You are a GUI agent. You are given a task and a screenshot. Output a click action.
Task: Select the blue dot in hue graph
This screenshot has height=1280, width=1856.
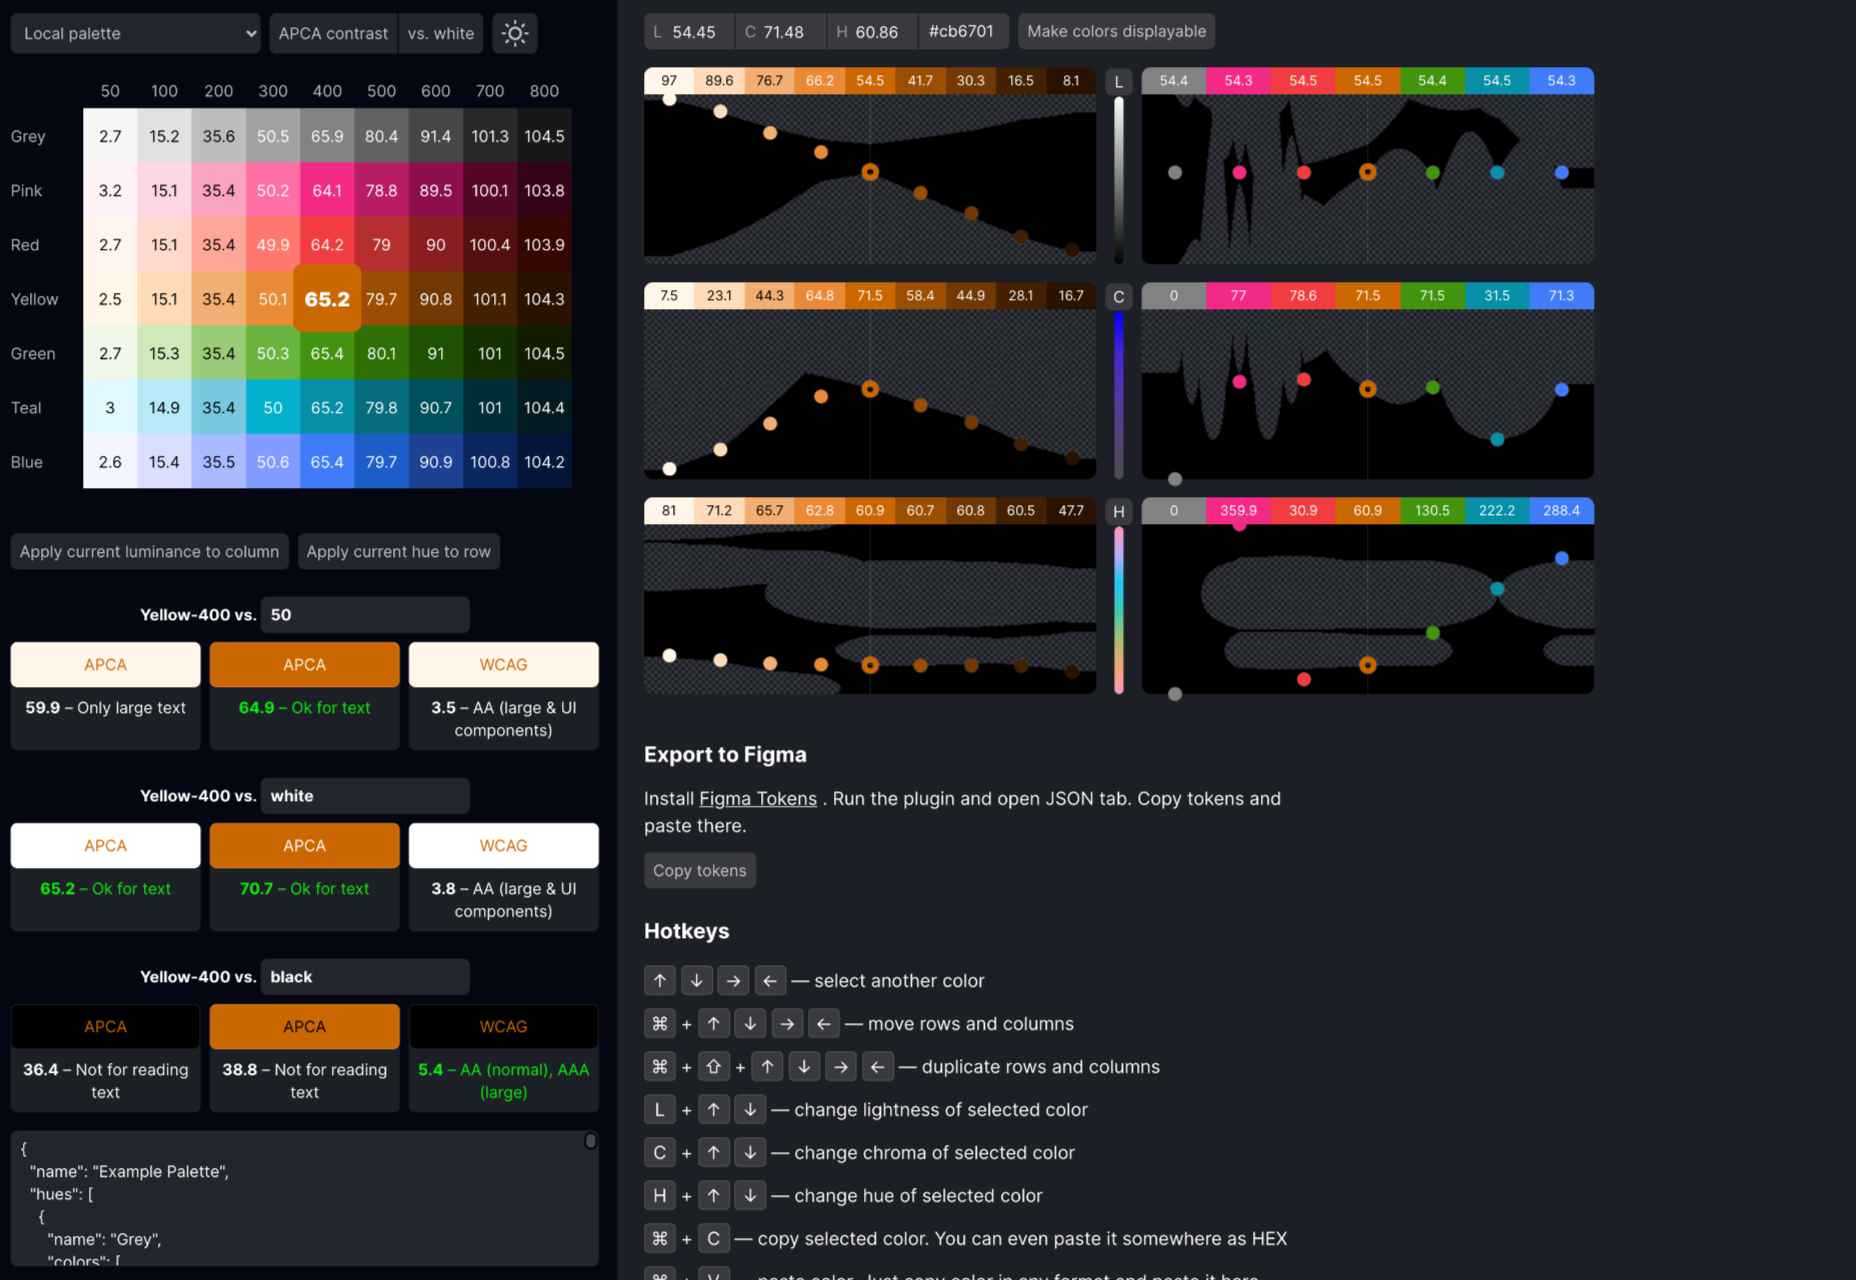(1561, 558)
